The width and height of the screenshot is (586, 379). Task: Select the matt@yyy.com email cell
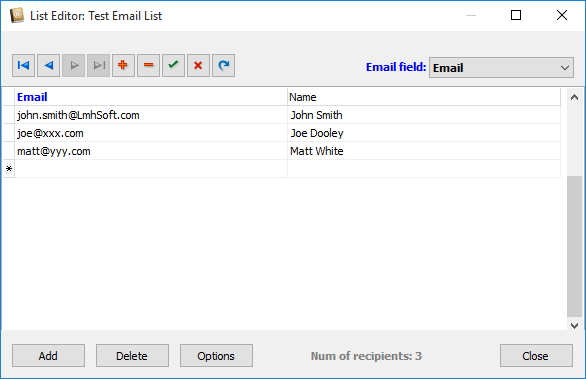(151, 151)
